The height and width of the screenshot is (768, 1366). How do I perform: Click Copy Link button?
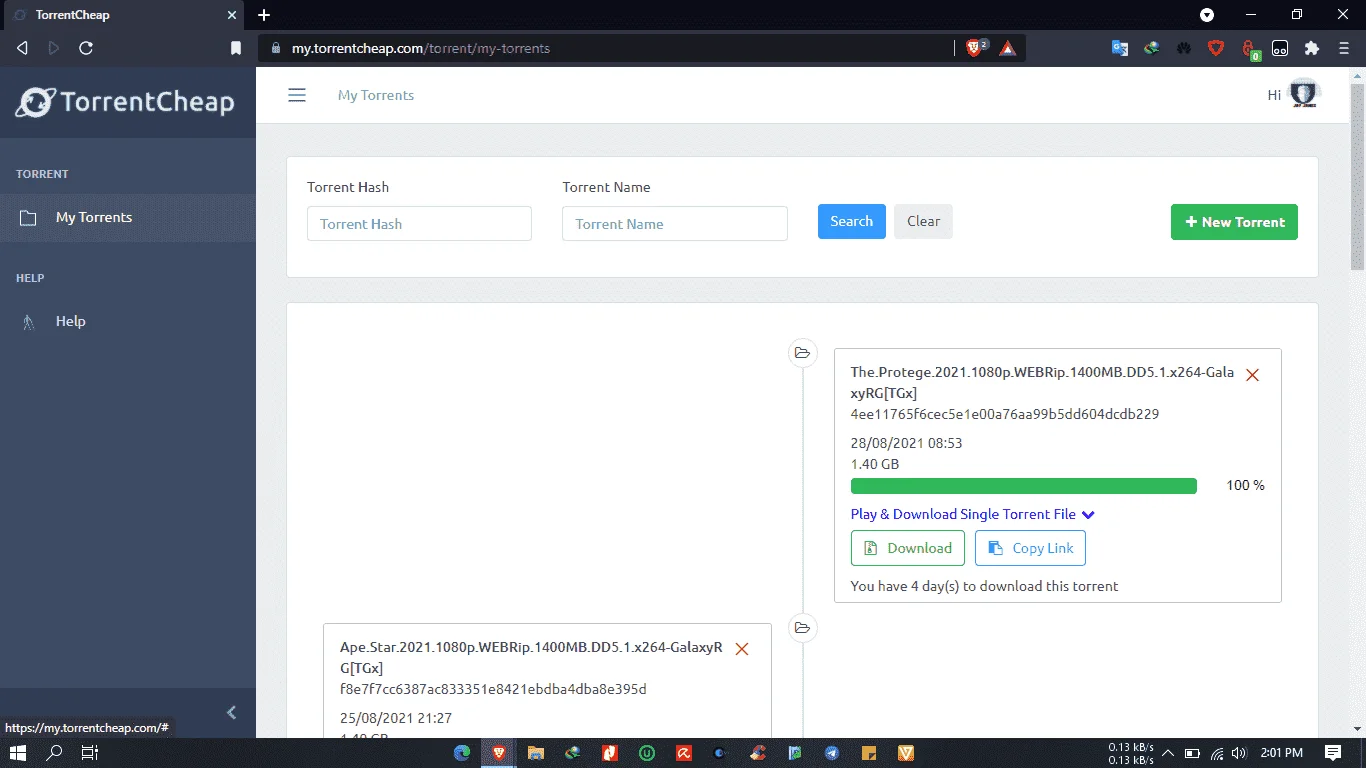point(1030,548)
